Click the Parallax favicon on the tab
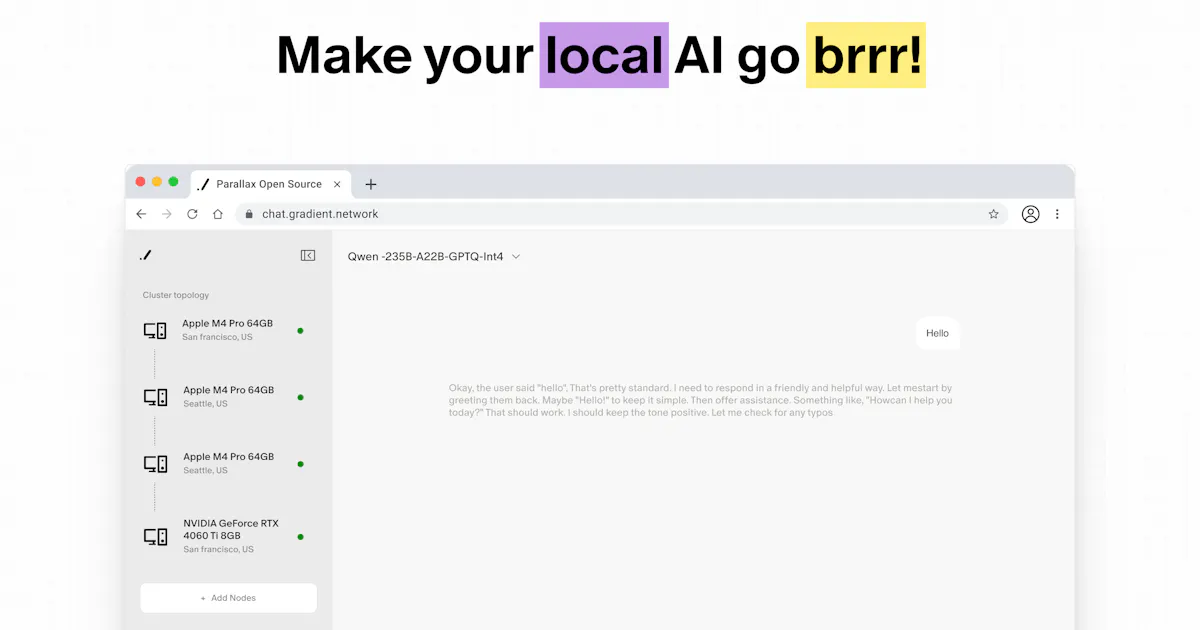Screen dimensions: 1200x630 [203, 184]
